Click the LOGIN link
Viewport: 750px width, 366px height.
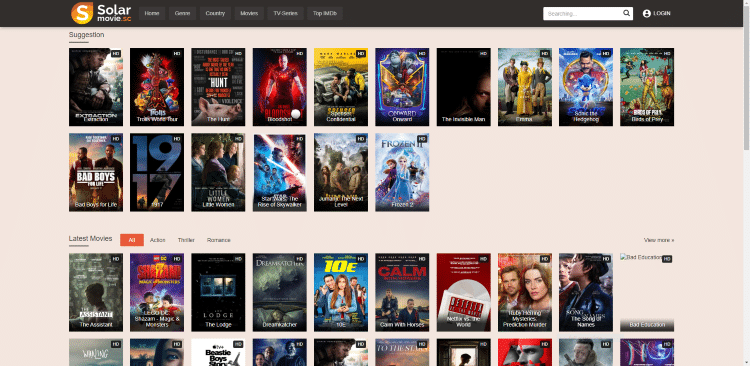pos(662,13)
